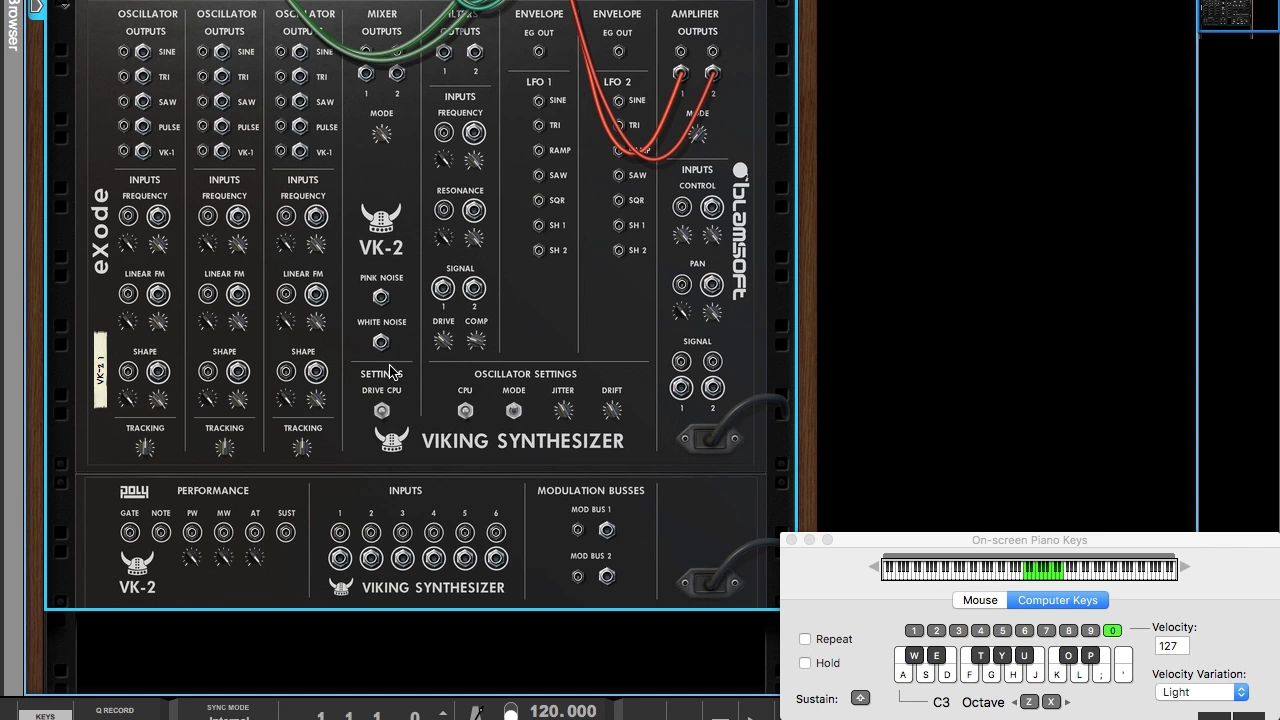Click the LFO 2 SH 2 jack
1280x720 pixels.
click(x=618, y=251)
